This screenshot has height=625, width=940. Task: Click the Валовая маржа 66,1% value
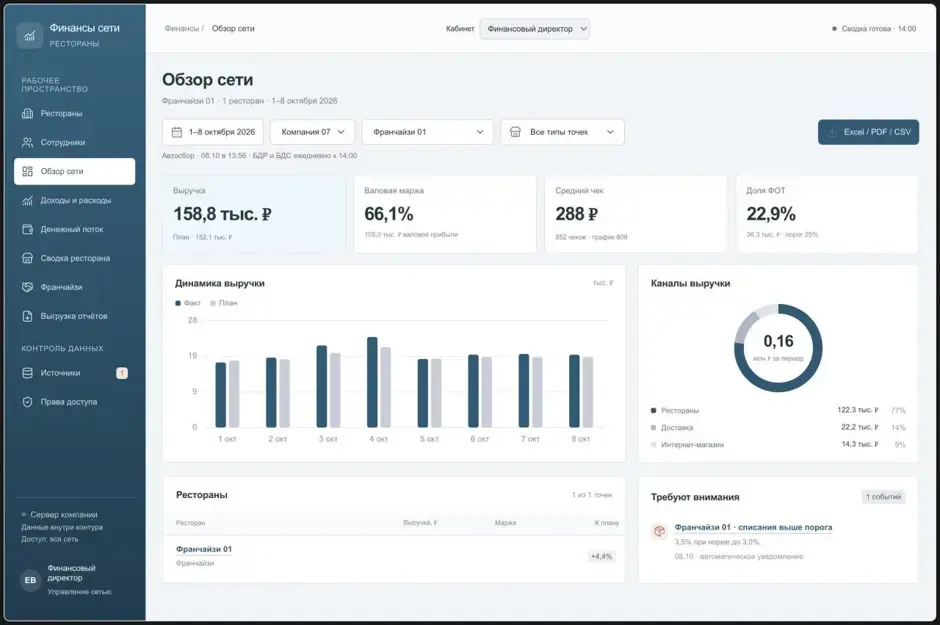pyautogui.click(x=388, y=214)
